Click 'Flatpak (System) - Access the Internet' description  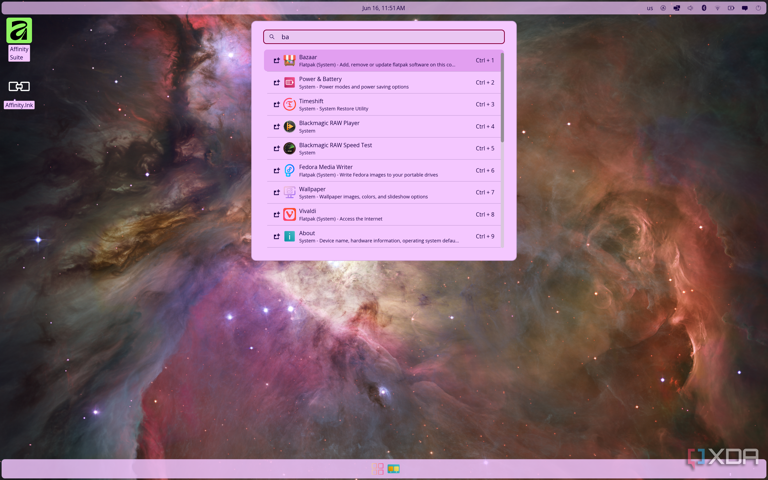tap(341, 219)
